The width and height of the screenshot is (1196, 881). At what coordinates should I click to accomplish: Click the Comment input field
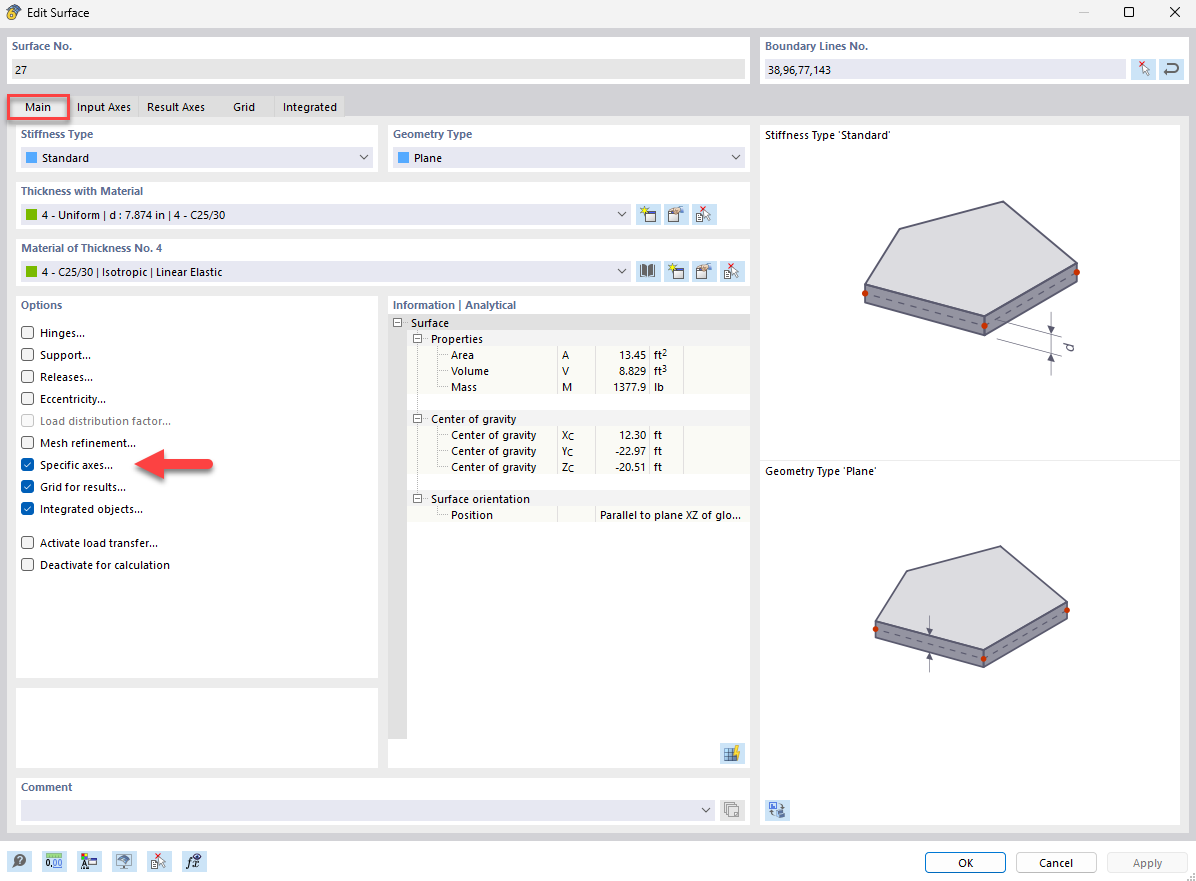[360, 810]
